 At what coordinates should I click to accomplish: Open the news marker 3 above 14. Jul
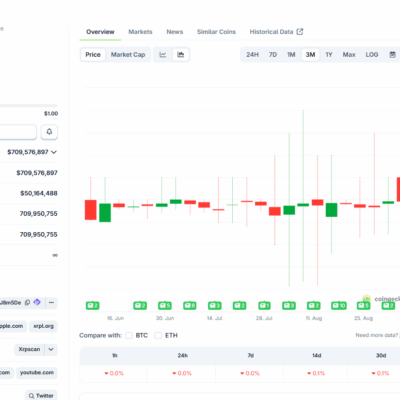pyautogui.click(x=215, y=305)
